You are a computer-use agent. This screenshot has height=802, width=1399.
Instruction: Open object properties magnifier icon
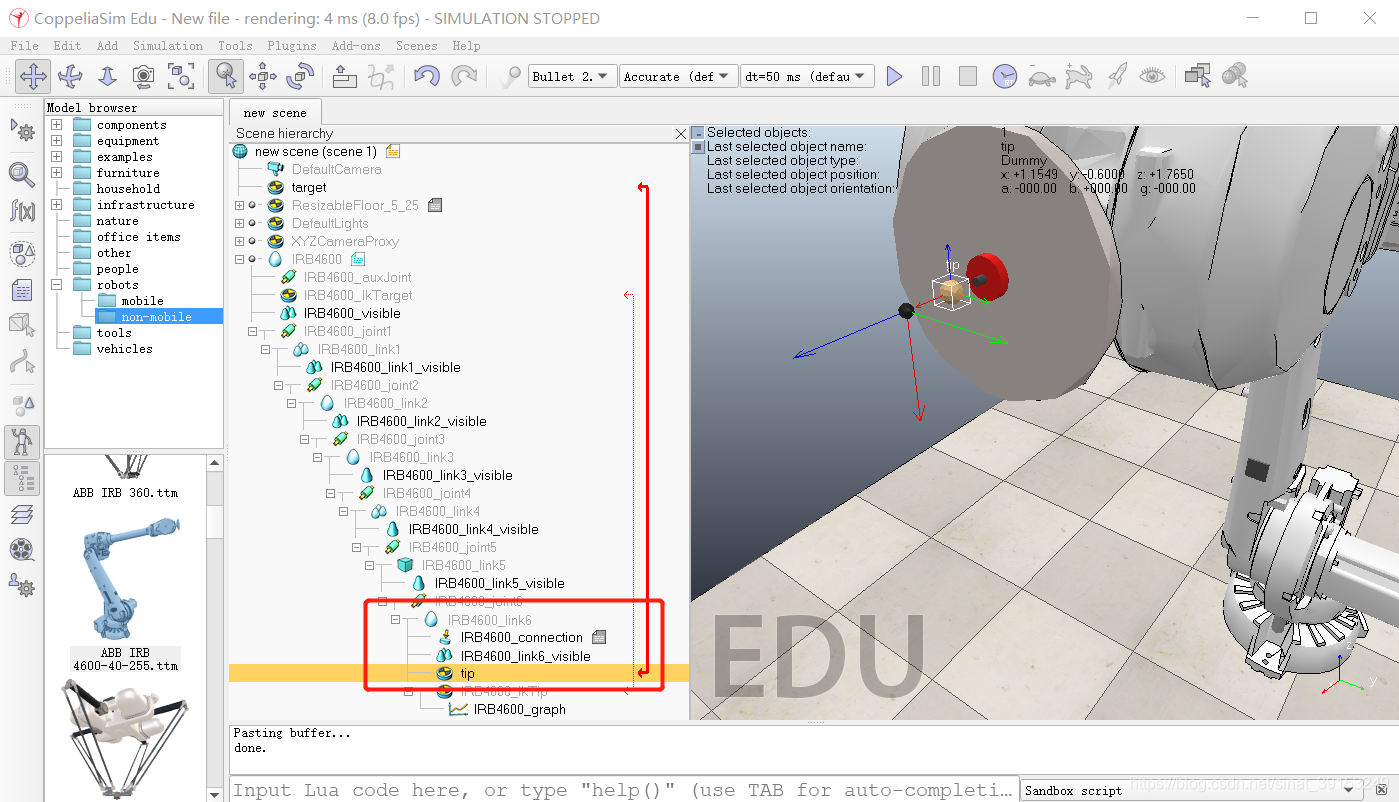pos(22,174)
